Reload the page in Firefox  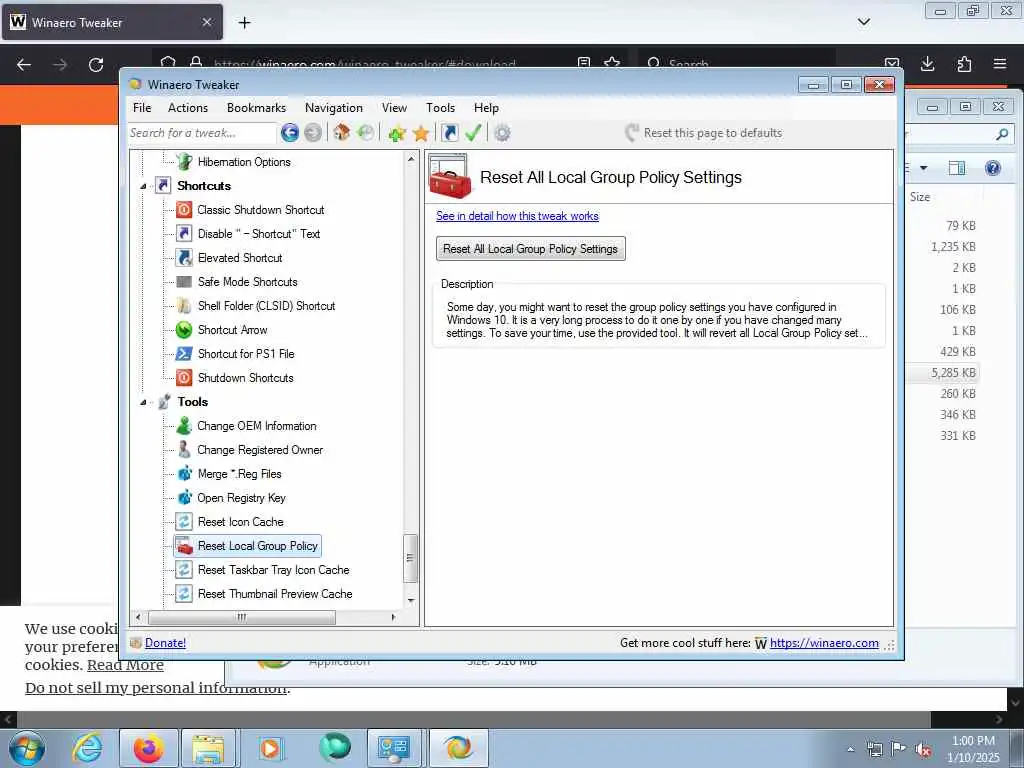point(96,65)
